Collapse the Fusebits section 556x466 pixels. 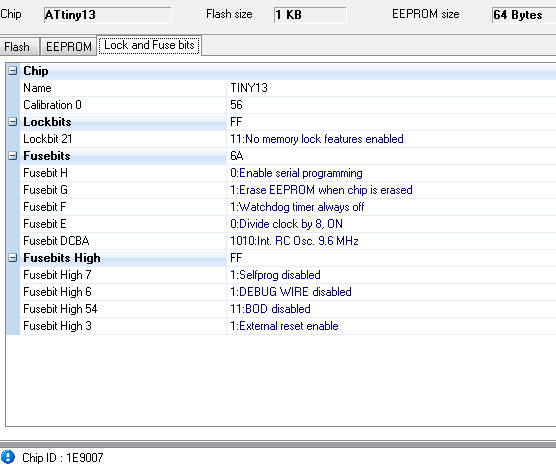tap(12, 156)
